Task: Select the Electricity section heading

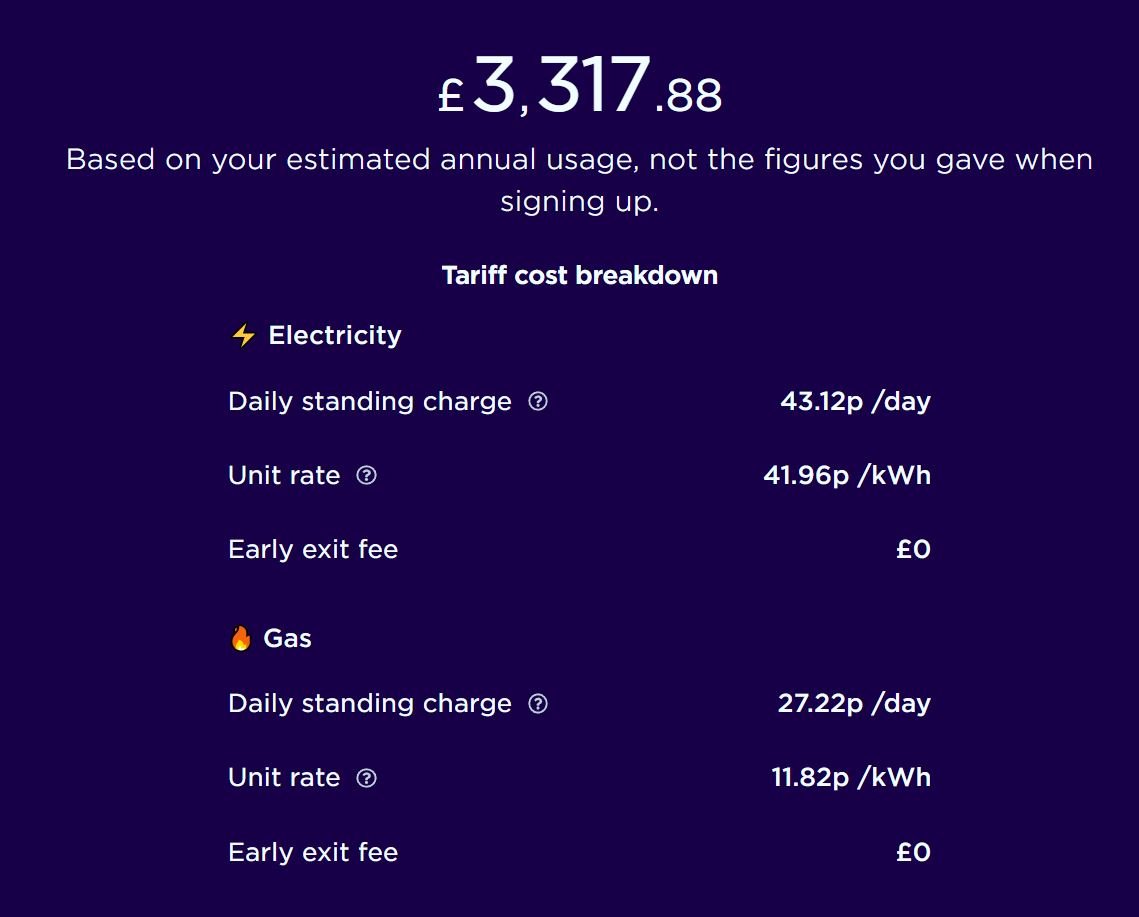Action: click(x=335, y=335)
